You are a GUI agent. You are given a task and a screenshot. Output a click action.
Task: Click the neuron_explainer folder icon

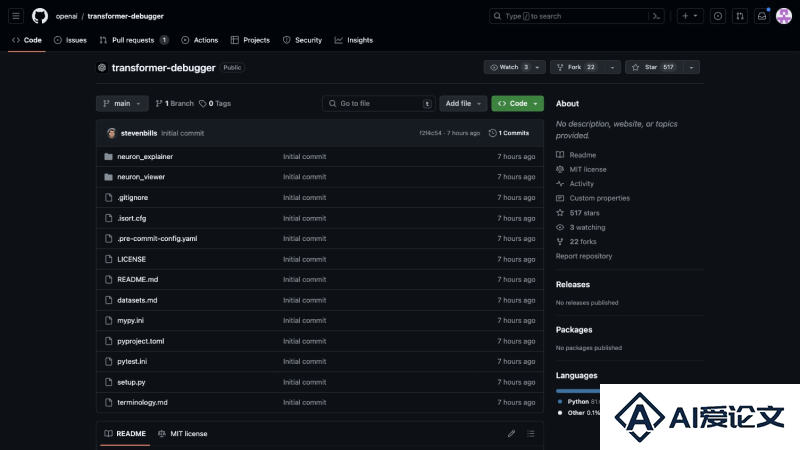[x=108, y=157]
